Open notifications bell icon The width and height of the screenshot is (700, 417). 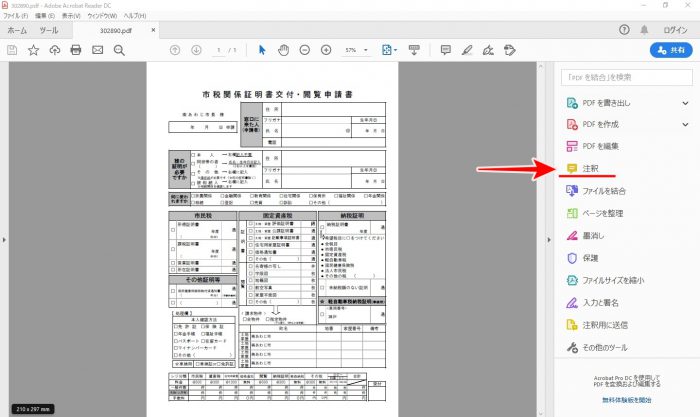tap(644, 30)
